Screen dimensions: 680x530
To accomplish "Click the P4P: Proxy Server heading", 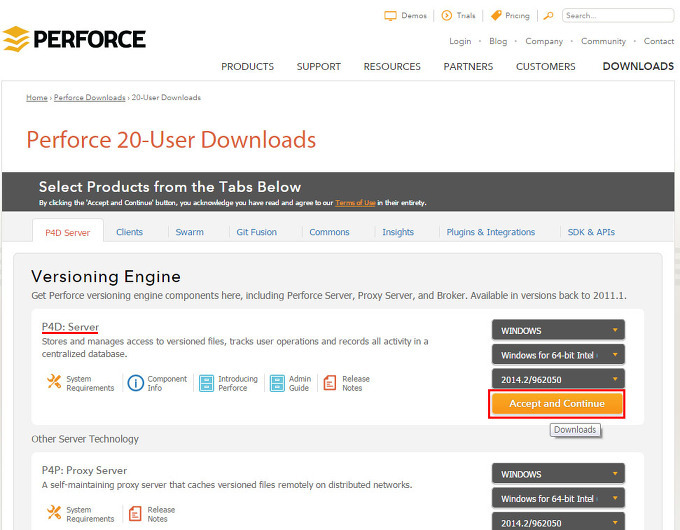I will tap(85, 471).
